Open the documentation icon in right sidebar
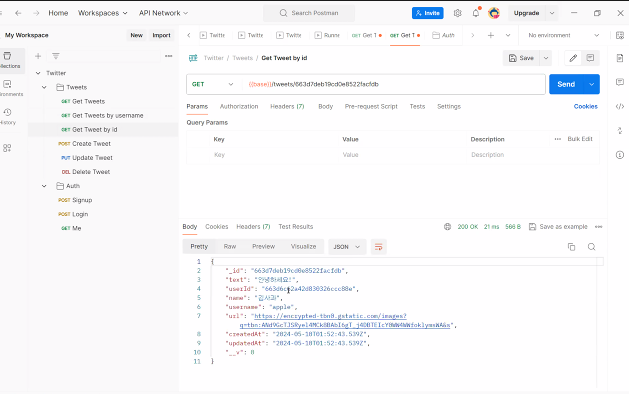629x394 pixels. click(x=620, y=58)
